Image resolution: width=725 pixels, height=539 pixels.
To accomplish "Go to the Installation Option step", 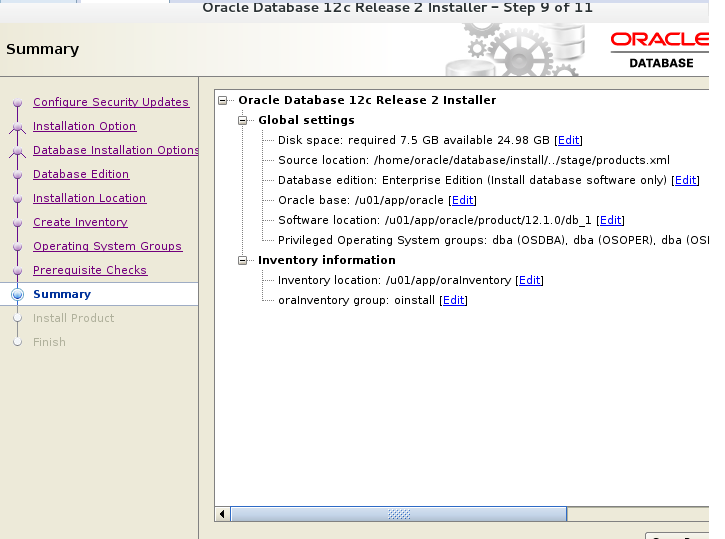I will [85, 126].
